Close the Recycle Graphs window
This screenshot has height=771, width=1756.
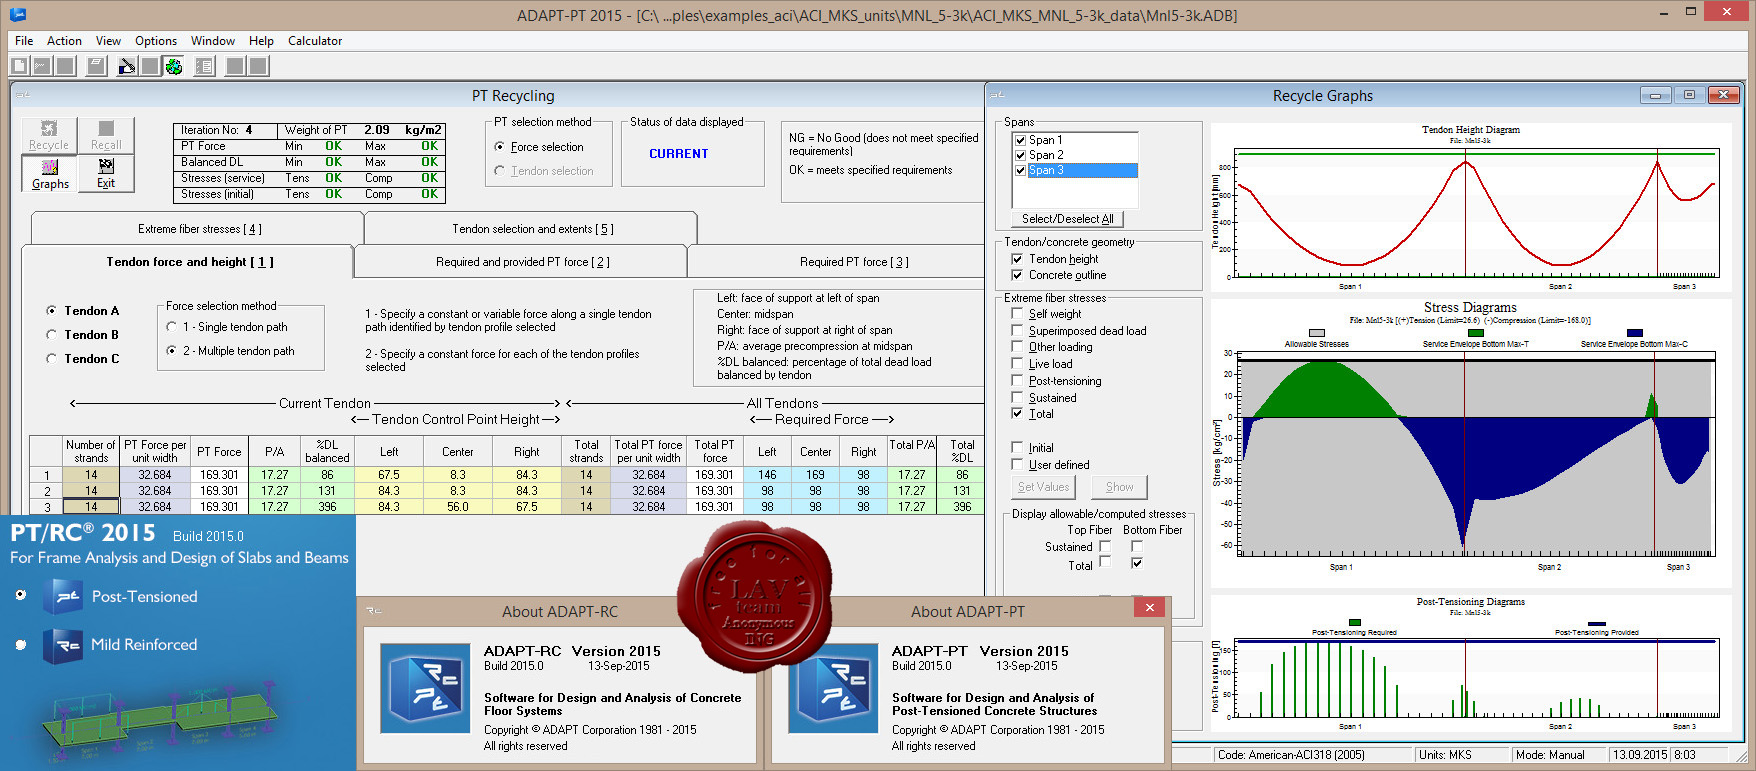(1723, 95)
